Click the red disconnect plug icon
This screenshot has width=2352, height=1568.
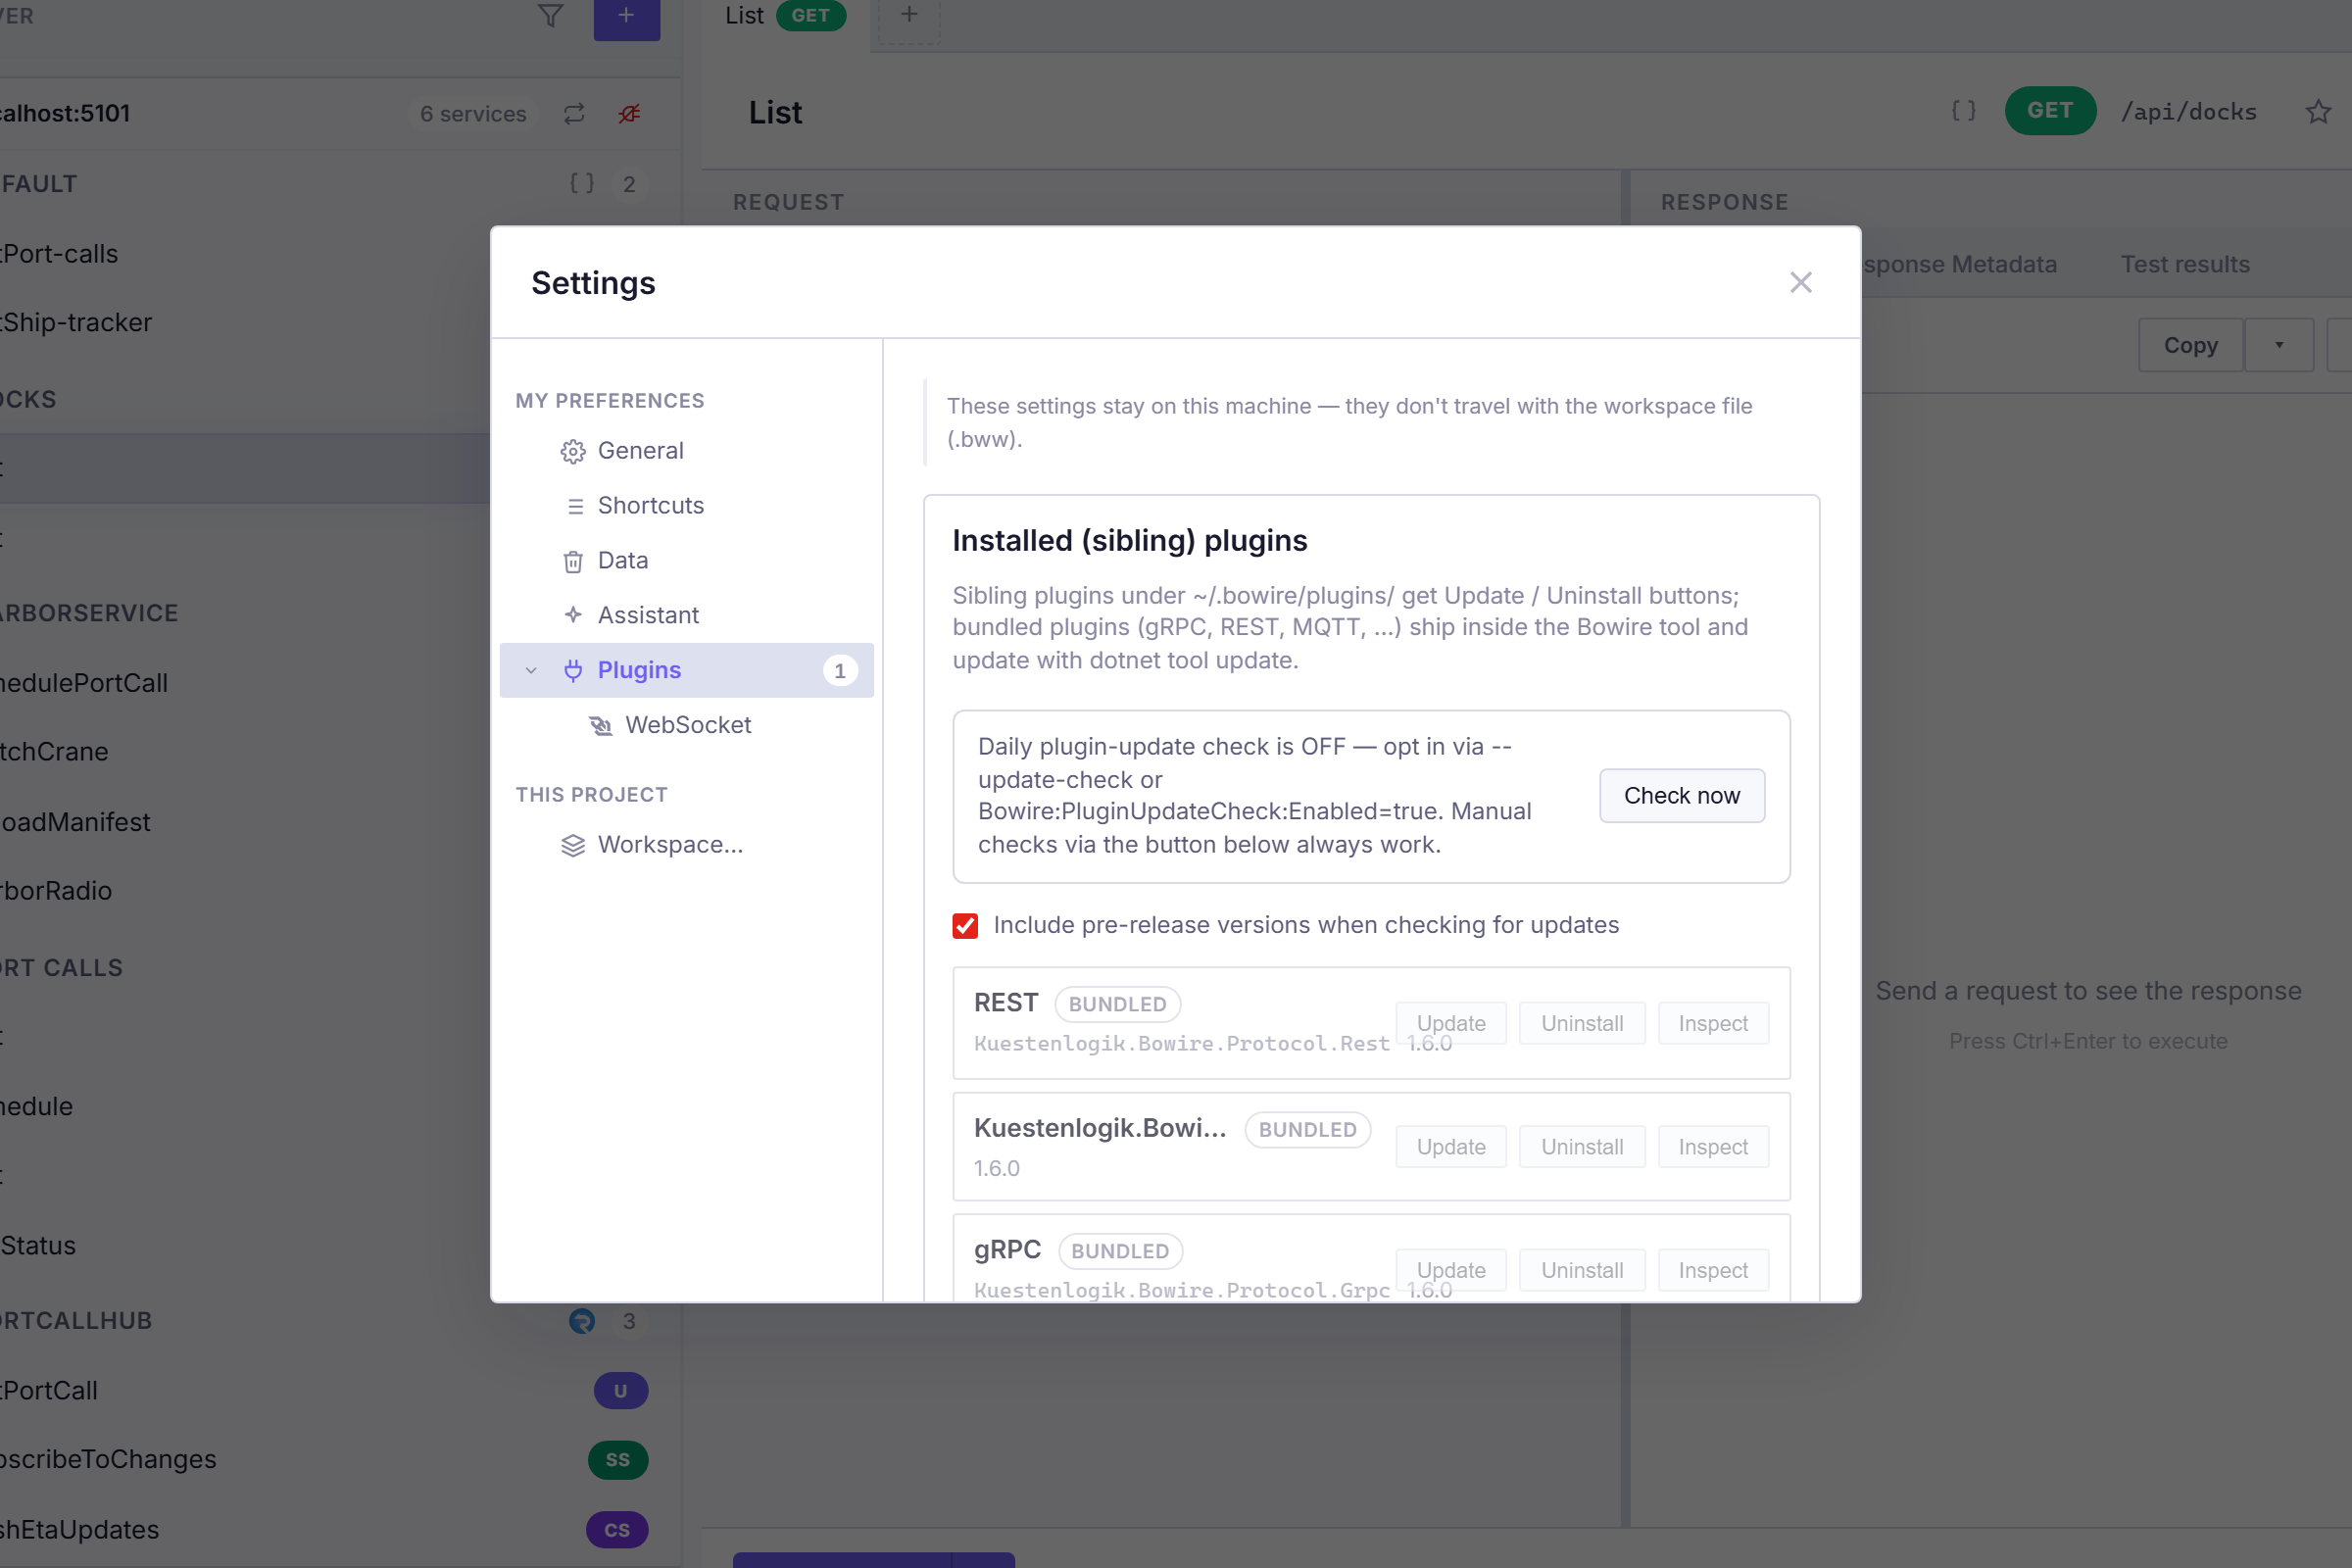point(629,114)
